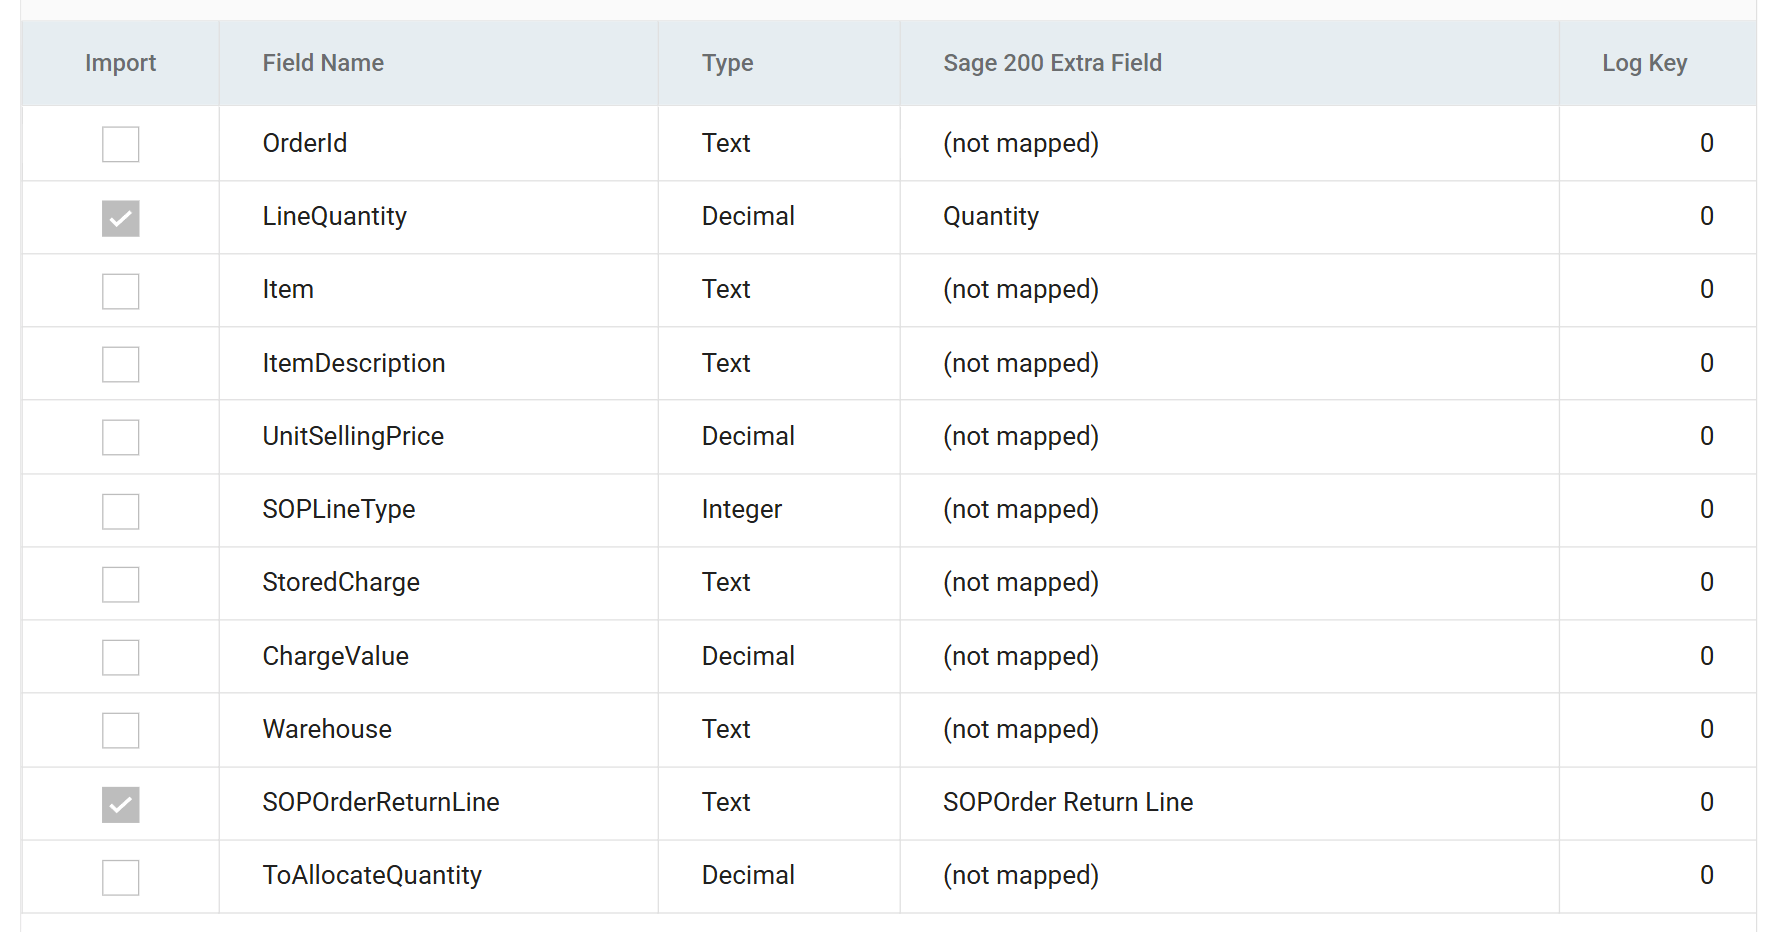Tick the Warehouse import checkbox
Screen dimensions: 1776x932
coord(120,730)
